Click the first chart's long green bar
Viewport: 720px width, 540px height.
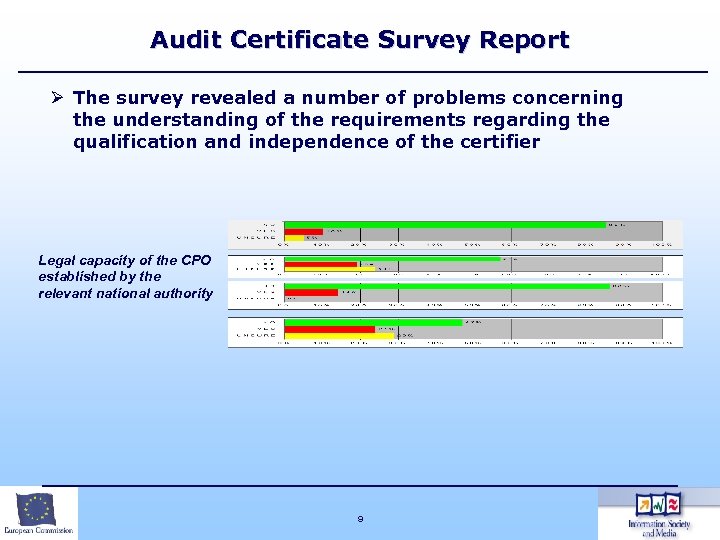[445, 225]
